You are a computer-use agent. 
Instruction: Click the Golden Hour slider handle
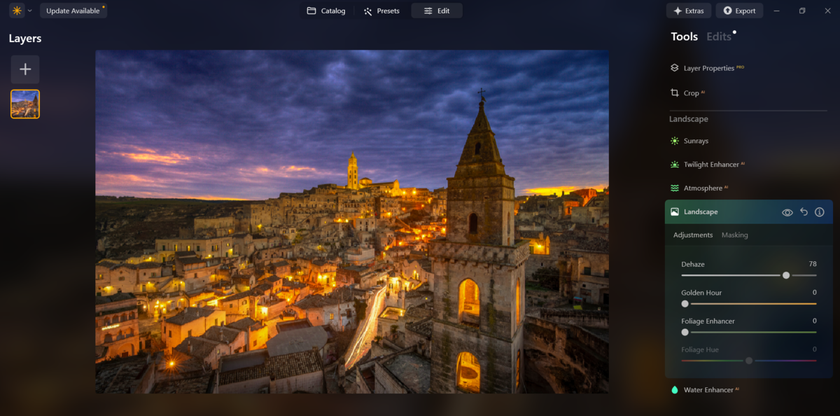[x=685, y=304]
